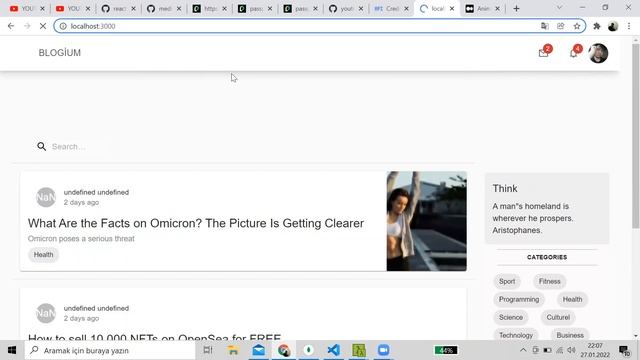Click the page vertical scrollbar thumb

click(x=636, y=135)
